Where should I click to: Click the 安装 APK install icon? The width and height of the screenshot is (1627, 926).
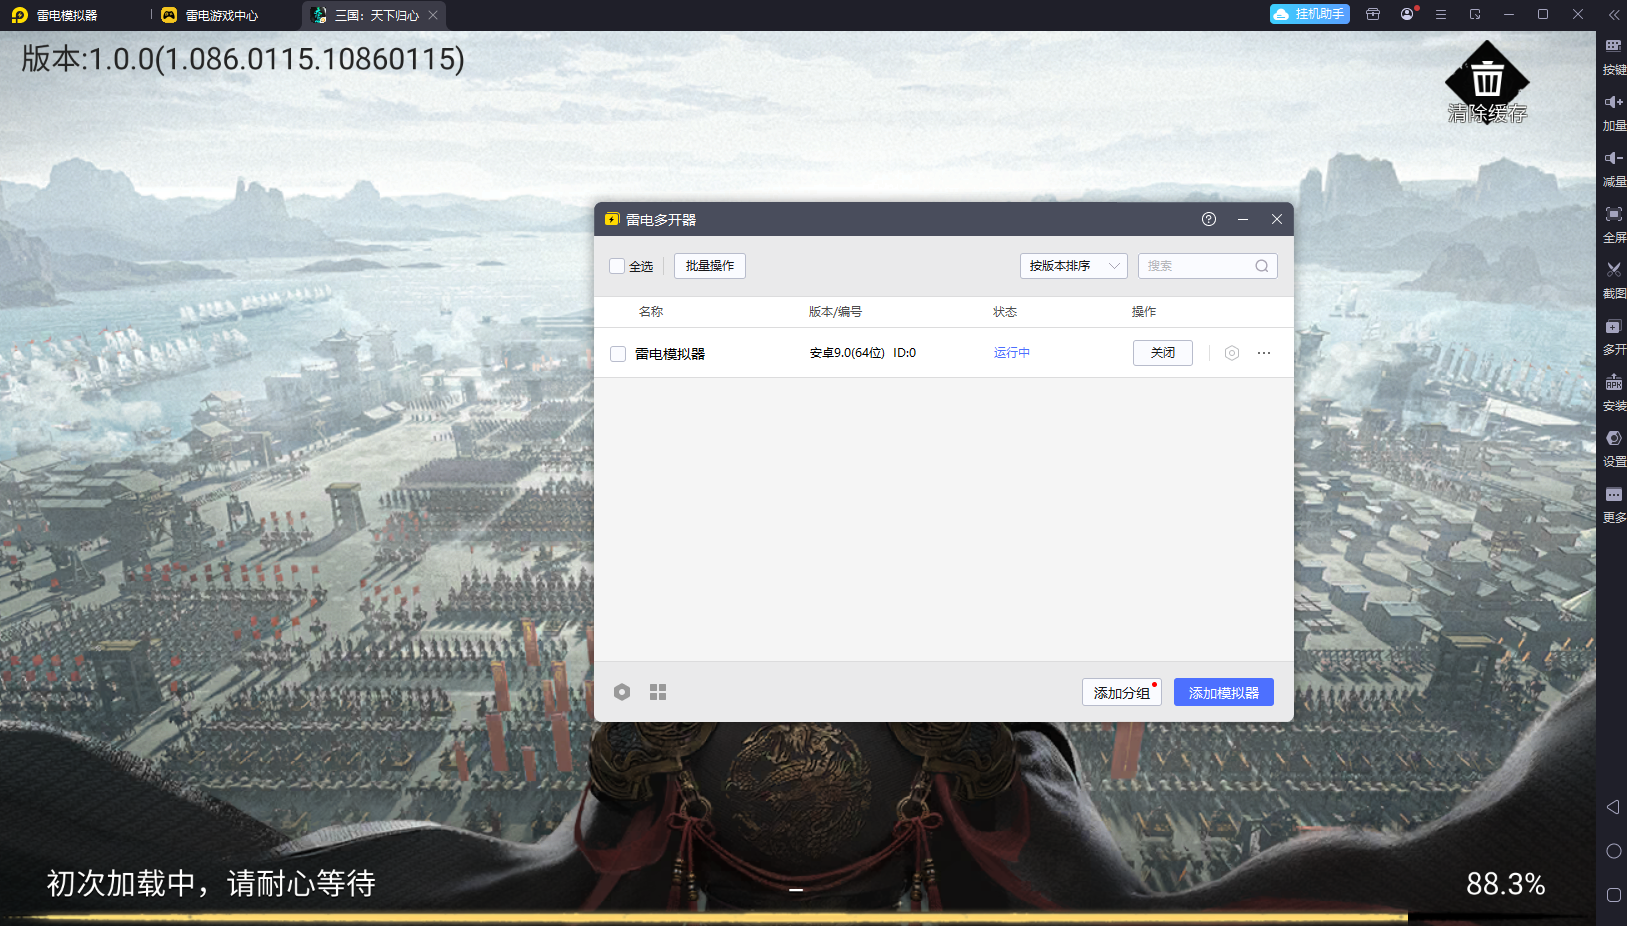1613,383
